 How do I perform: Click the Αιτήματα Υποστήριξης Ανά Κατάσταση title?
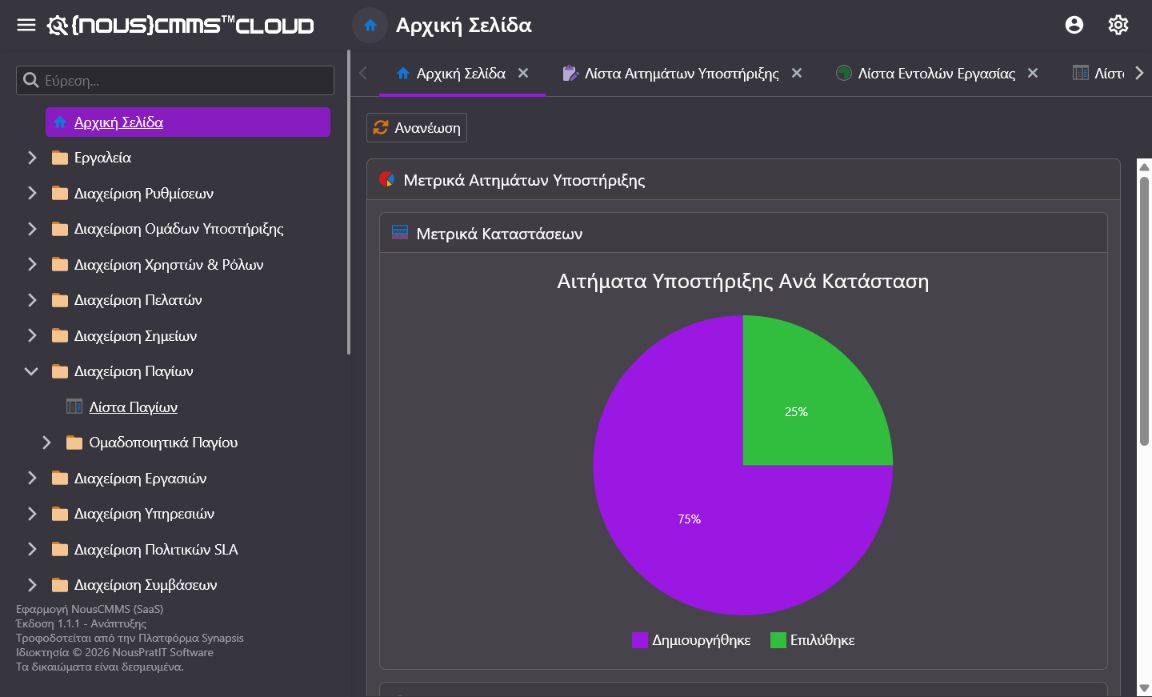tap(743, 281)
